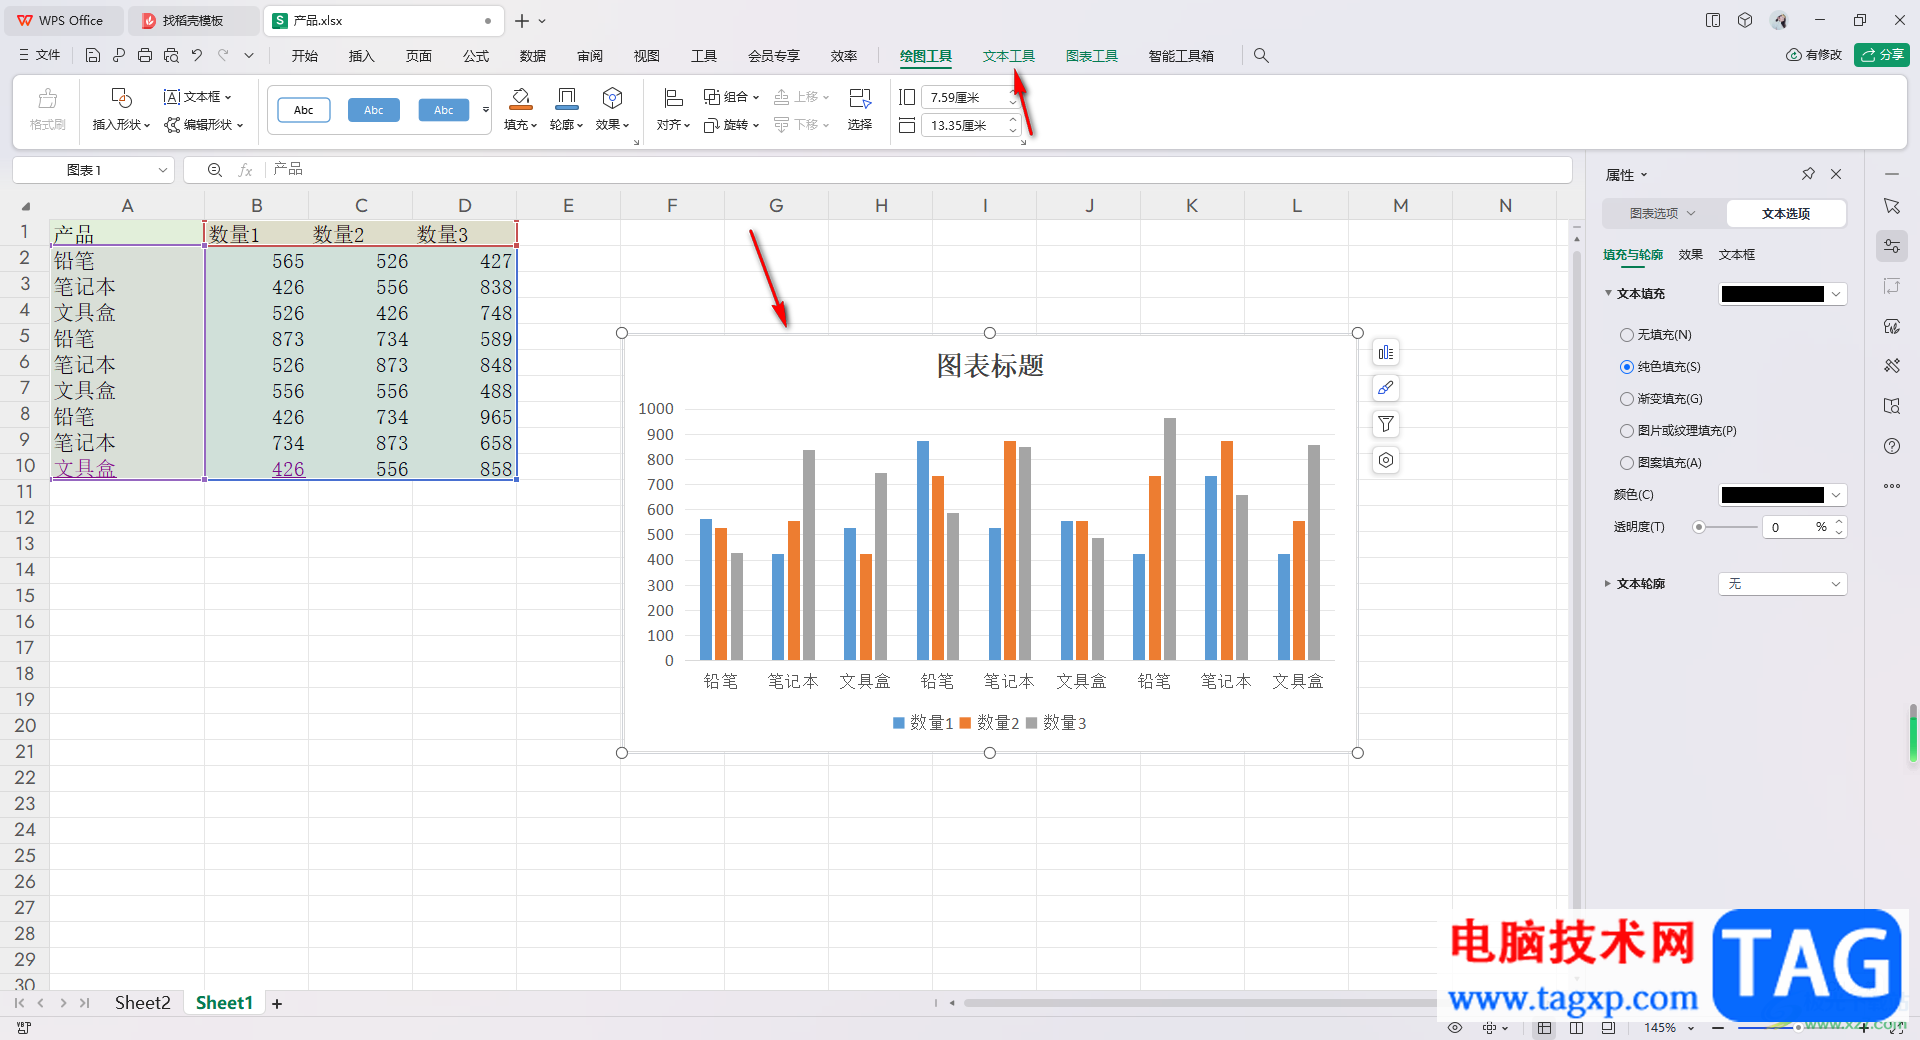Open the 图表工具 ribbon tab

(1092, 56)
